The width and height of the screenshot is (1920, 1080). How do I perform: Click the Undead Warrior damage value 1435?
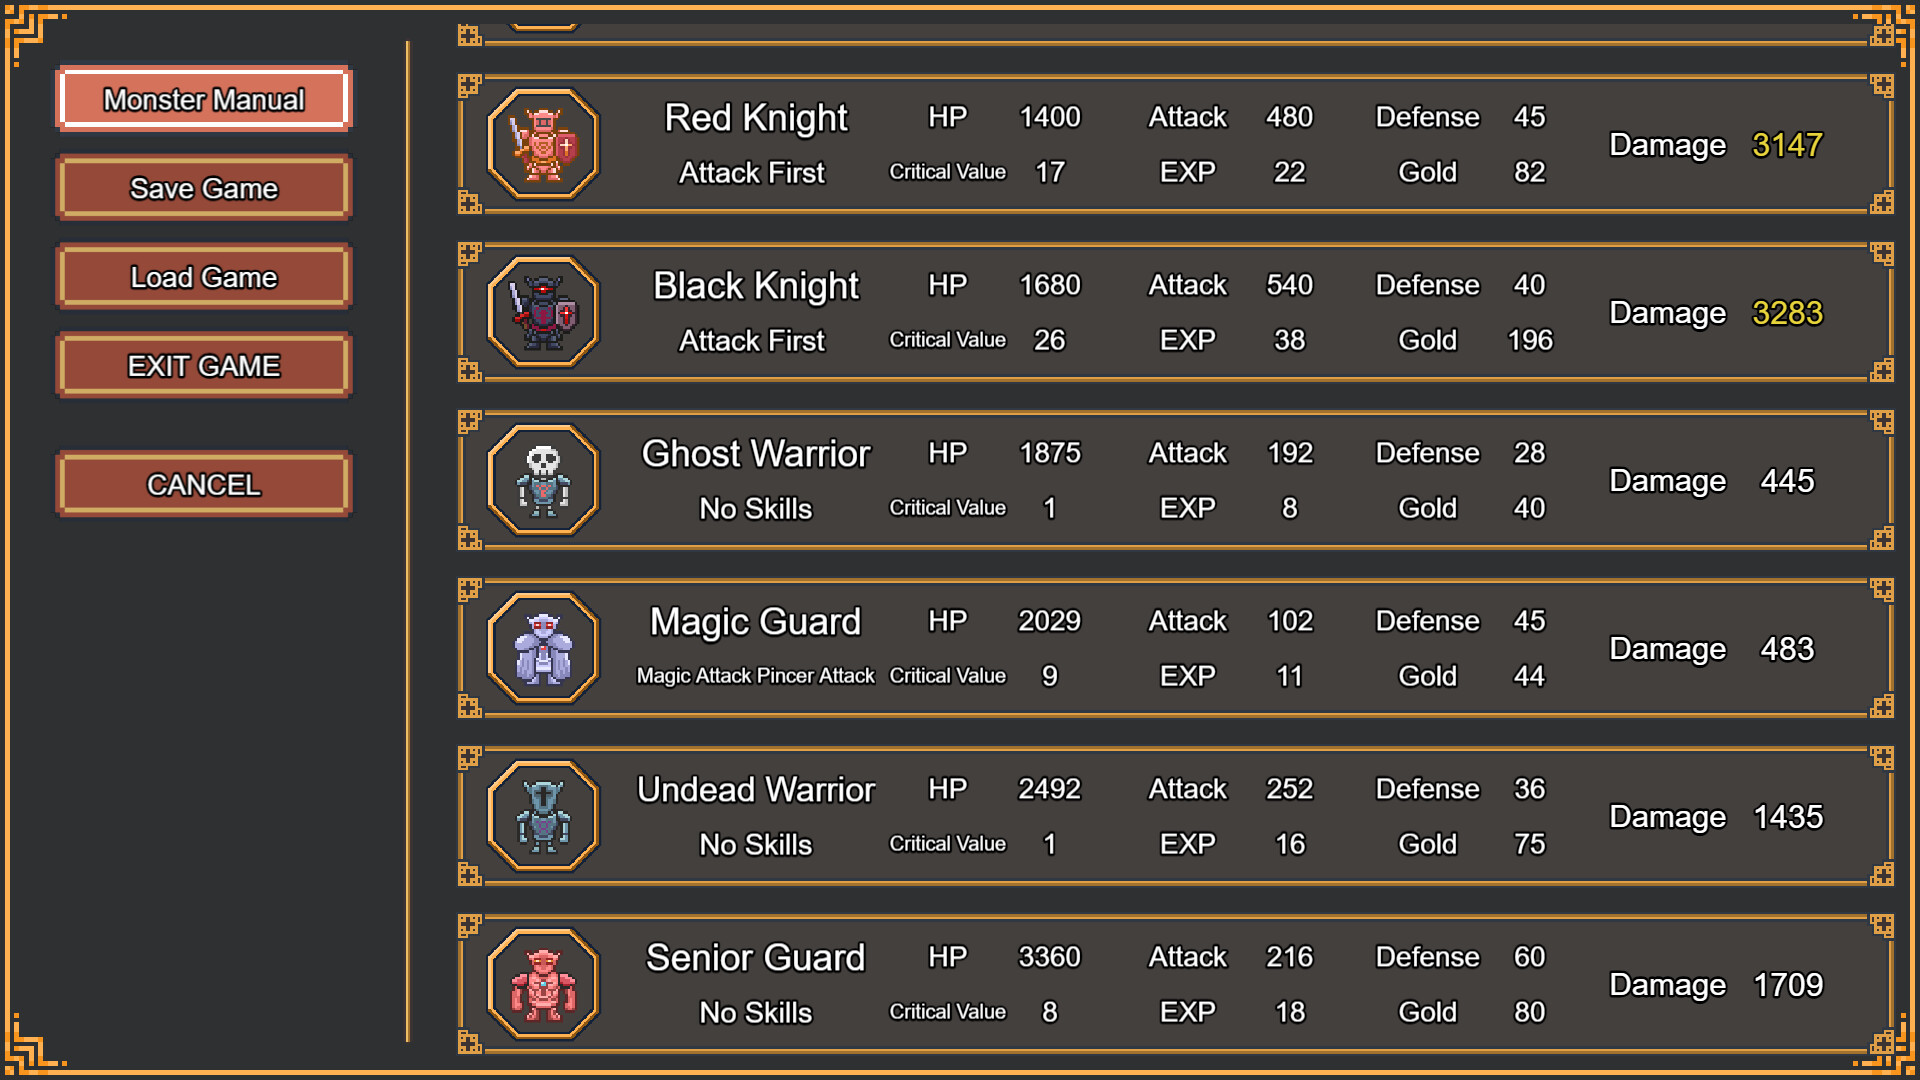[1789, 817]
